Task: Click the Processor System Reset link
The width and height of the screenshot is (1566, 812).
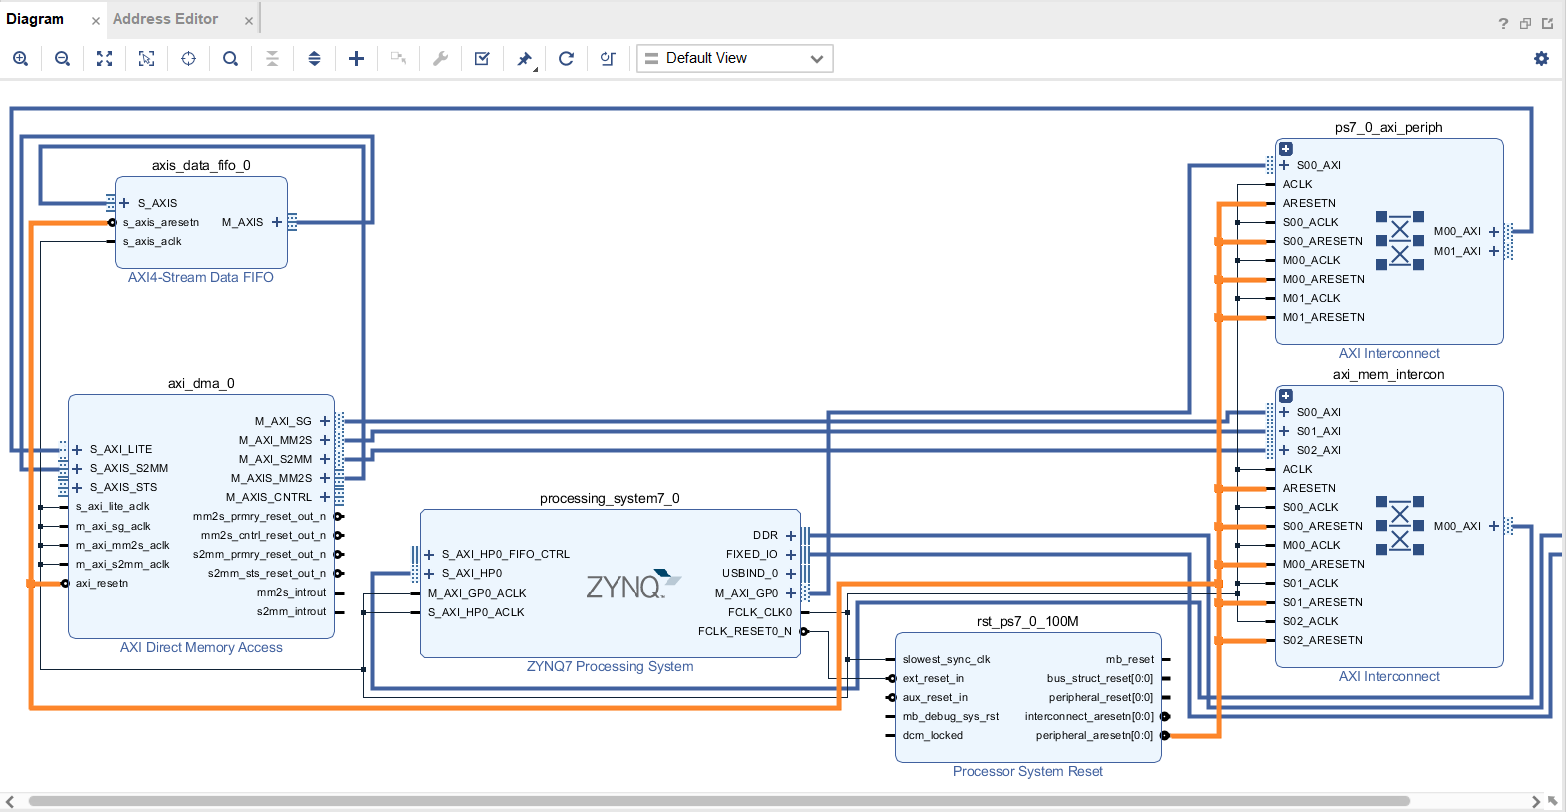Action: (x=1027, y=771)
